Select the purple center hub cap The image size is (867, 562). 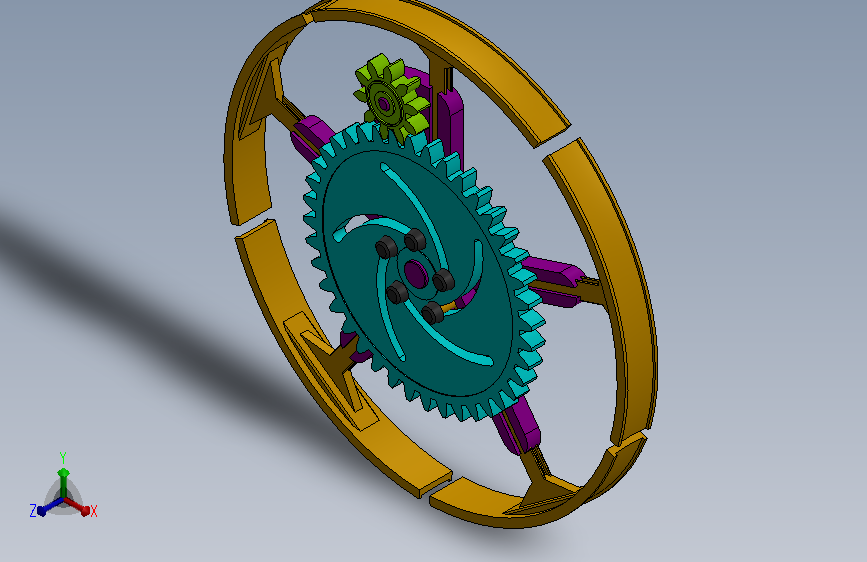click(x=415, y=272)
